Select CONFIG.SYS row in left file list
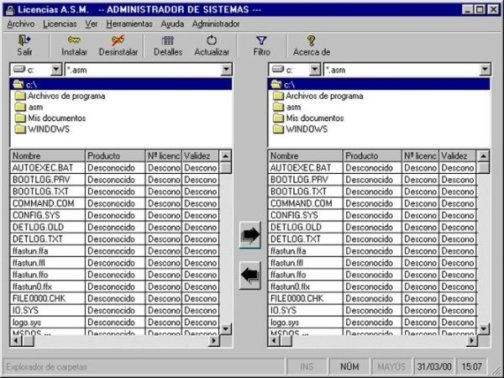 pos(115,215)
